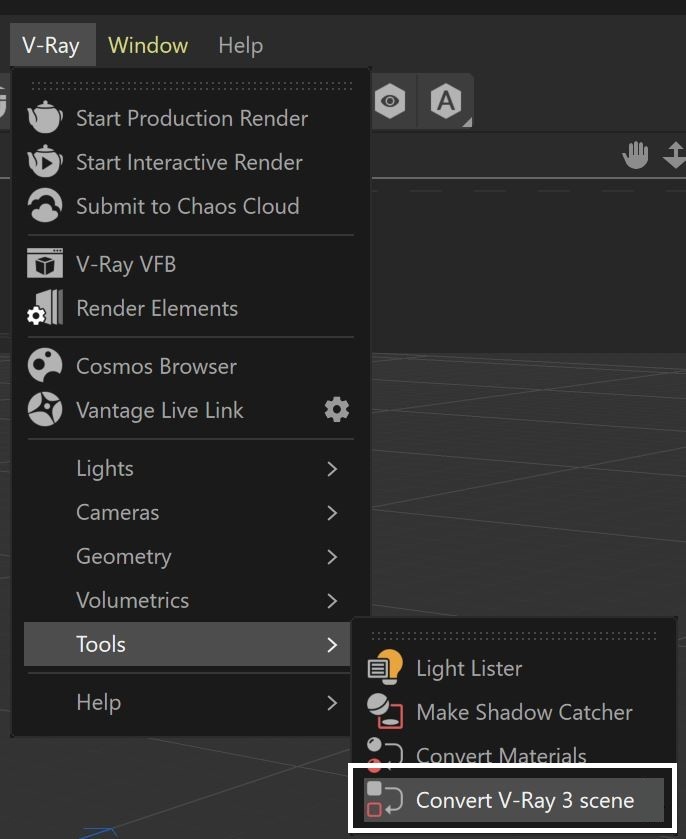Expand the Help submenu arrow in V-Ray menu

[332, 703]
